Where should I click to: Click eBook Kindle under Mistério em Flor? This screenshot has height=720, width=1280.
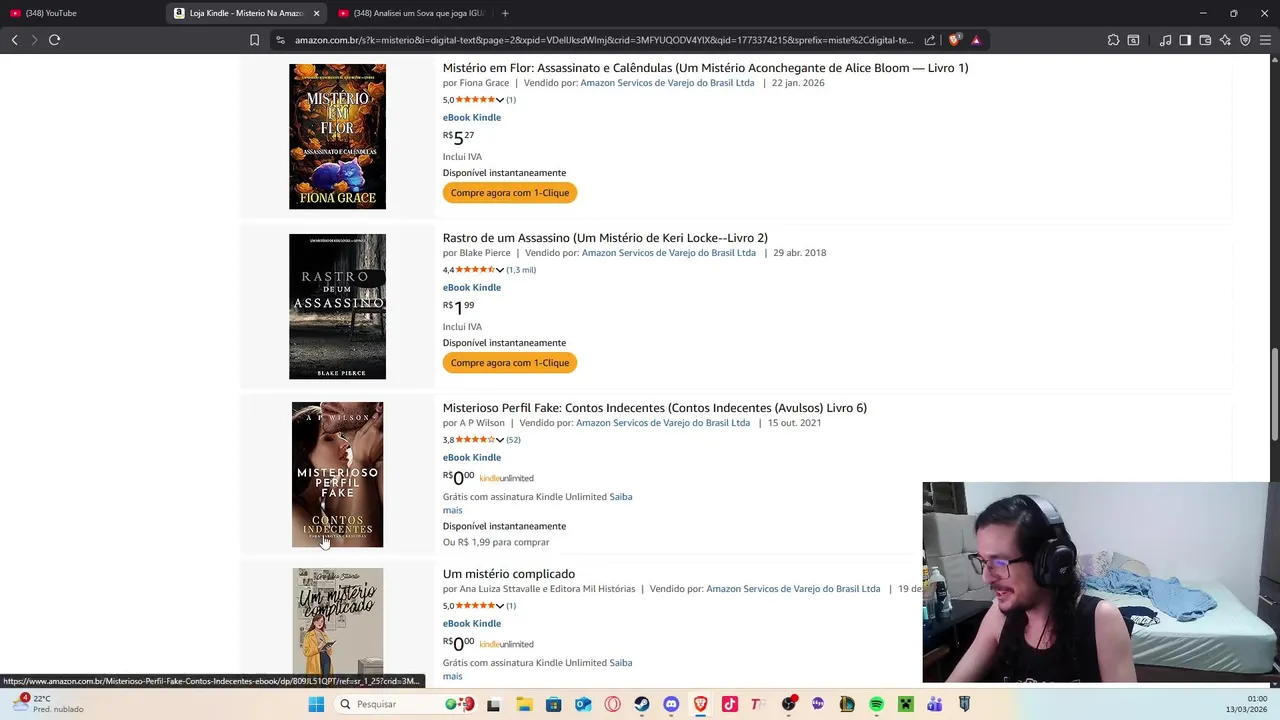coord(472,117)
